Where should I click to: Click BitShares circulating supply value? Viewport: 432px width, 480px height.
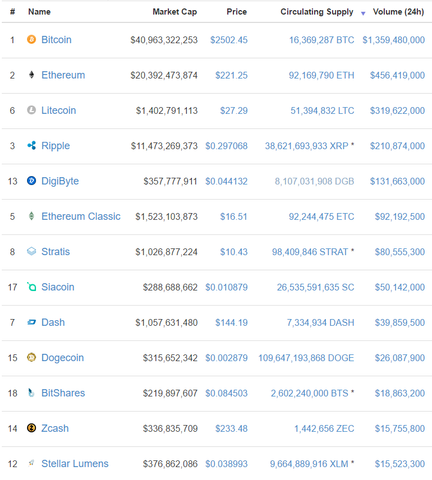tap(309, 393)
